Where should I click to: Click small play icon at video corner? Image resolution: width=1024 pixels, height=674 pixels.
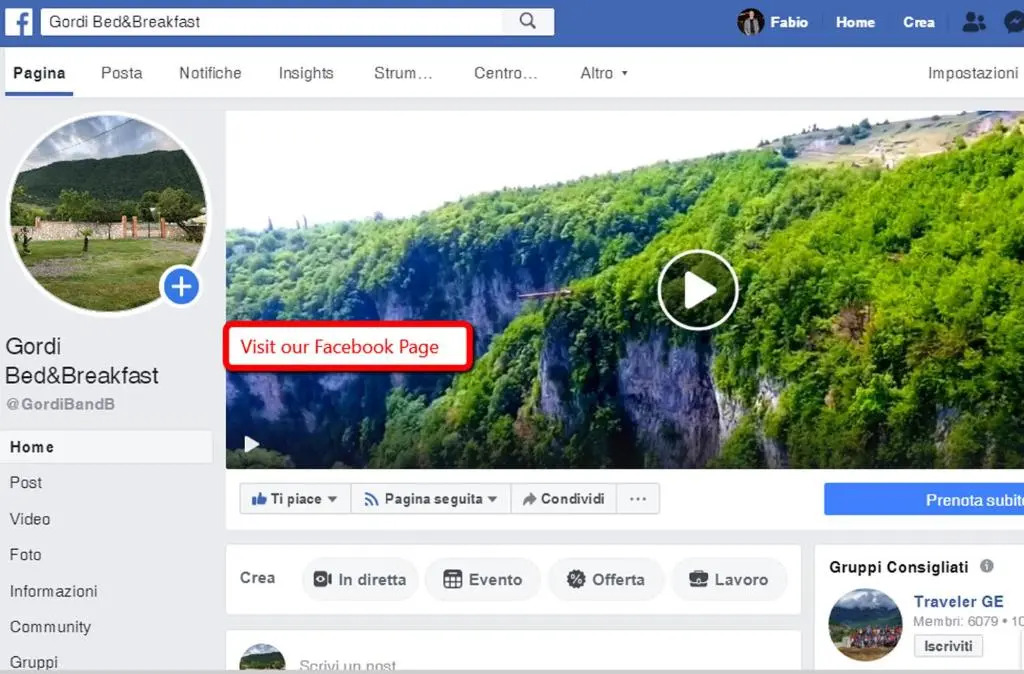[252, 444]
